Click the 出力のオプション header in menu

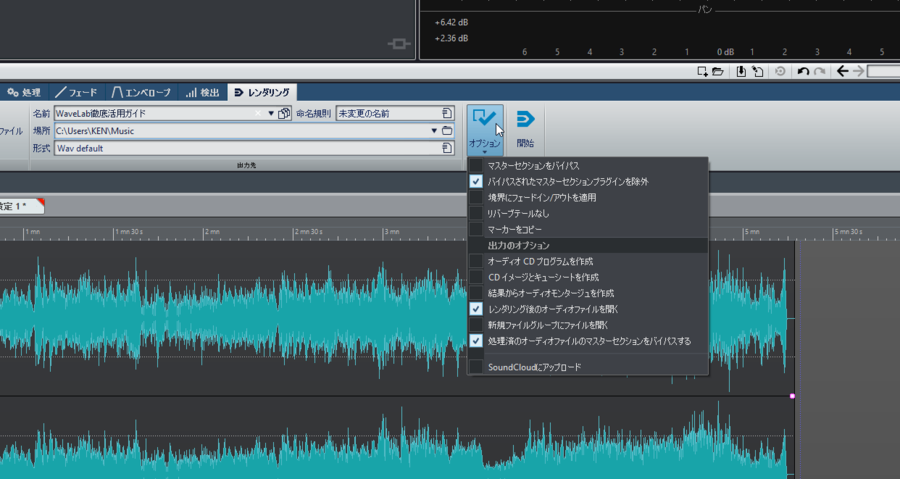pos(588,245)
